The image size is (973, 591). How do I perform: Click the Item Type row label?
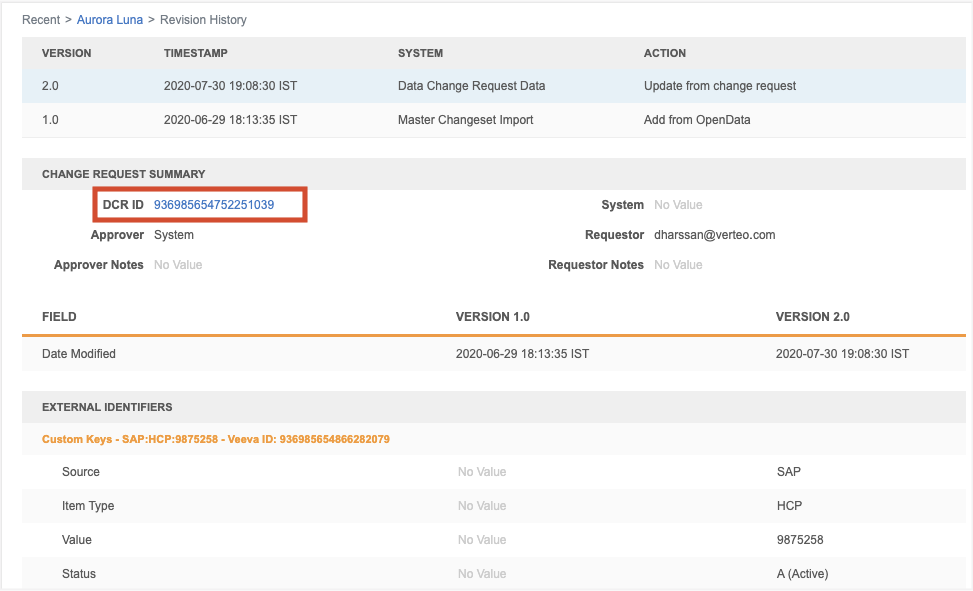pos(88,506)
